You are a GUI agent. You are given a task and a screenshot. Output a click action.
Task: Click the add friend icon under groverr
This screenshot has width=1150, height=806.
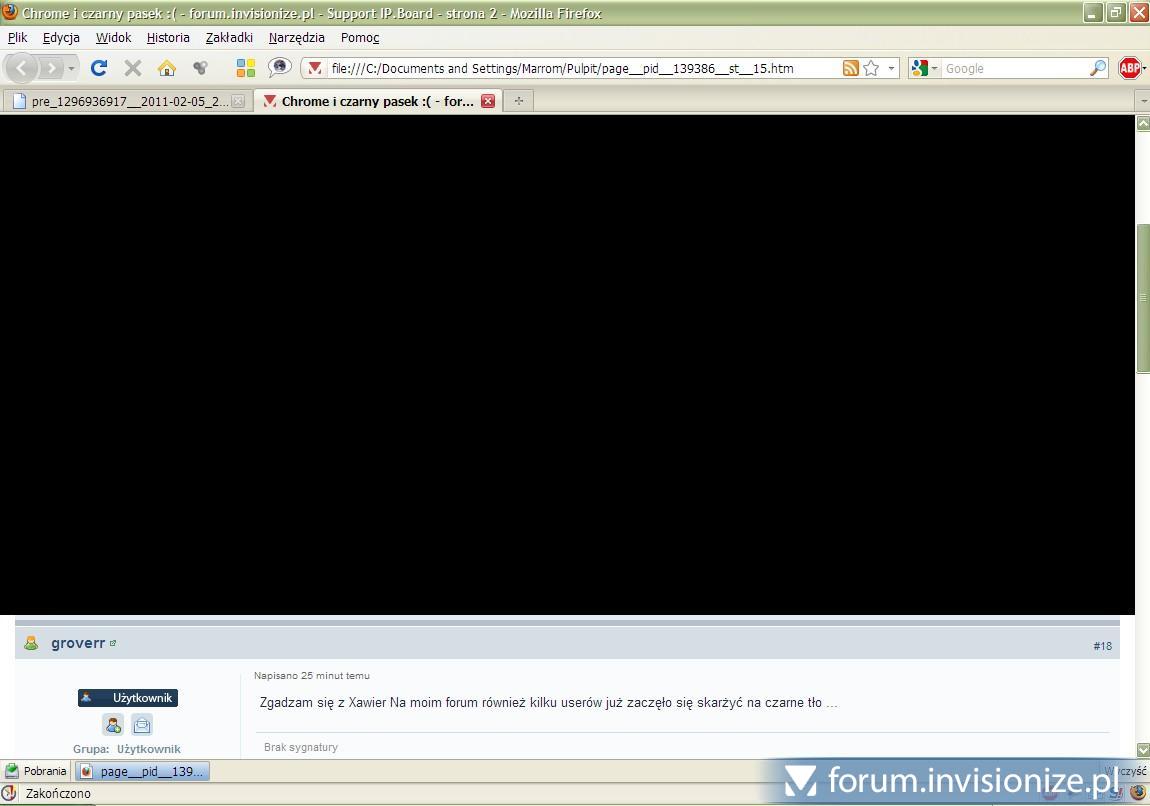pos(114,725)
